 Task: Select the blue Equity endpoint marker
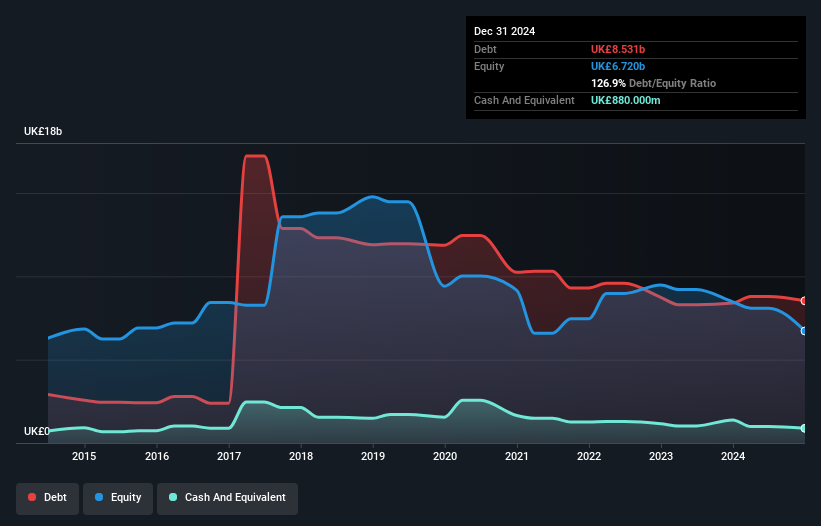pyautogui.click(x=804, y=331)
